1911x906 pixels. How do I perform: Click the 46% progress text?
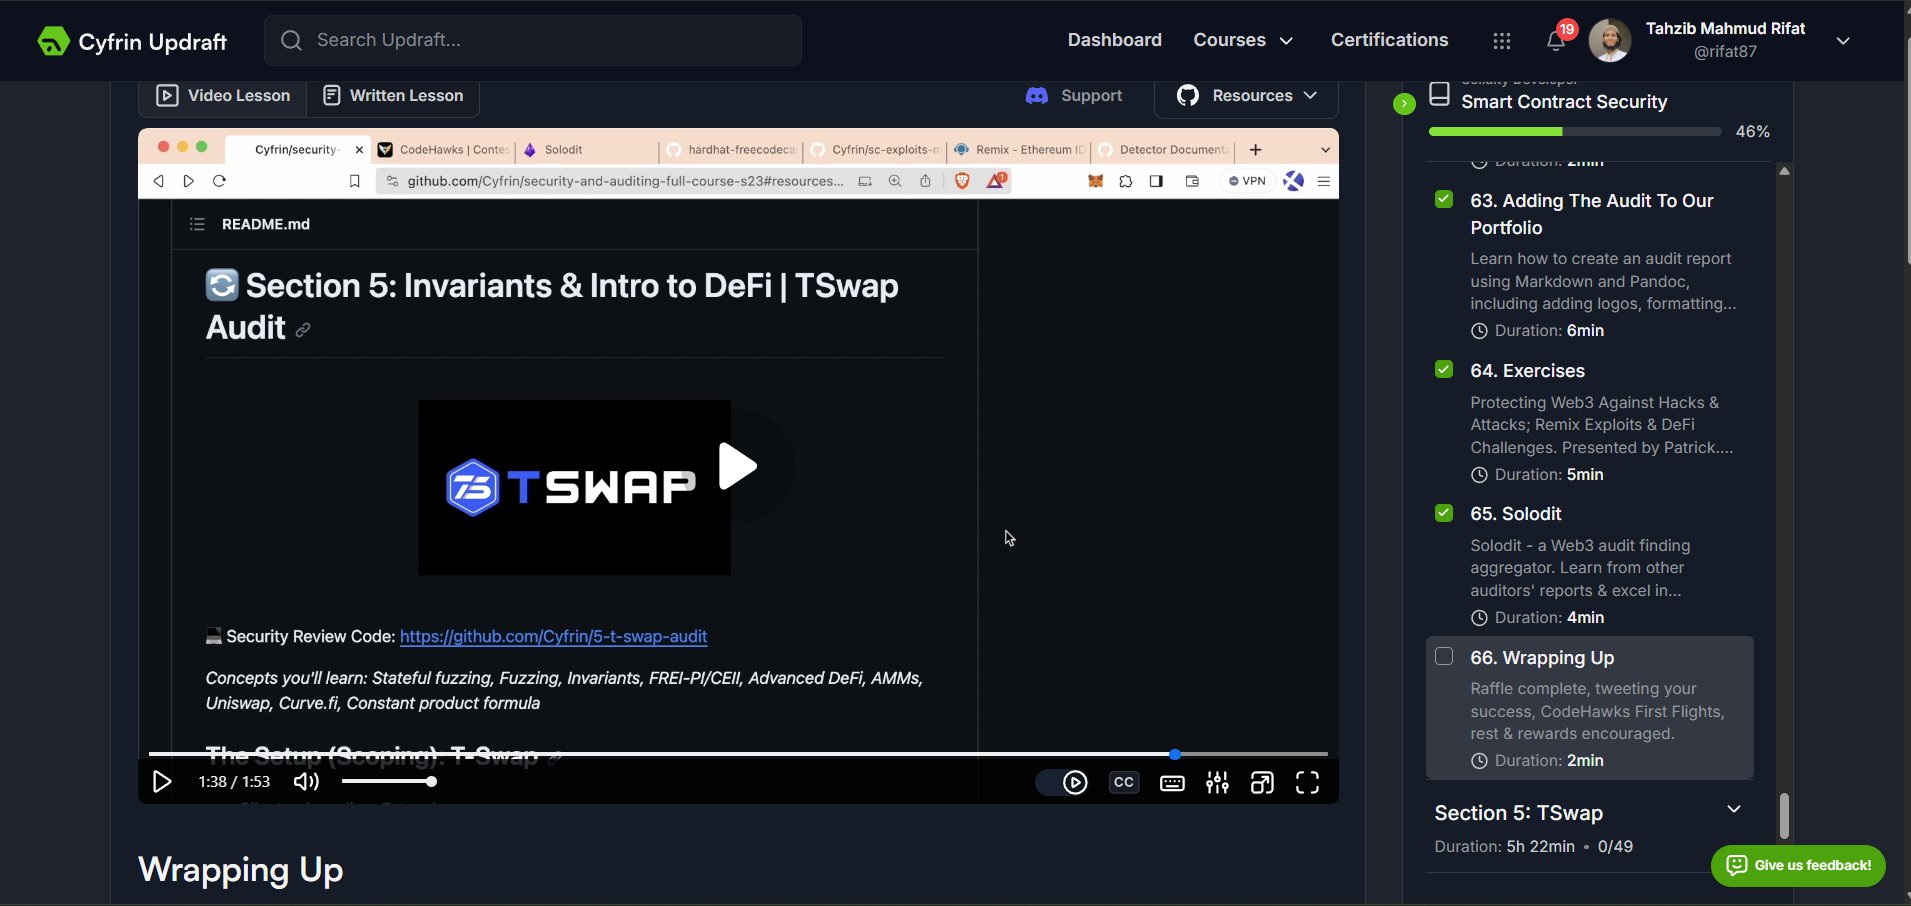tap(1752, 132)
